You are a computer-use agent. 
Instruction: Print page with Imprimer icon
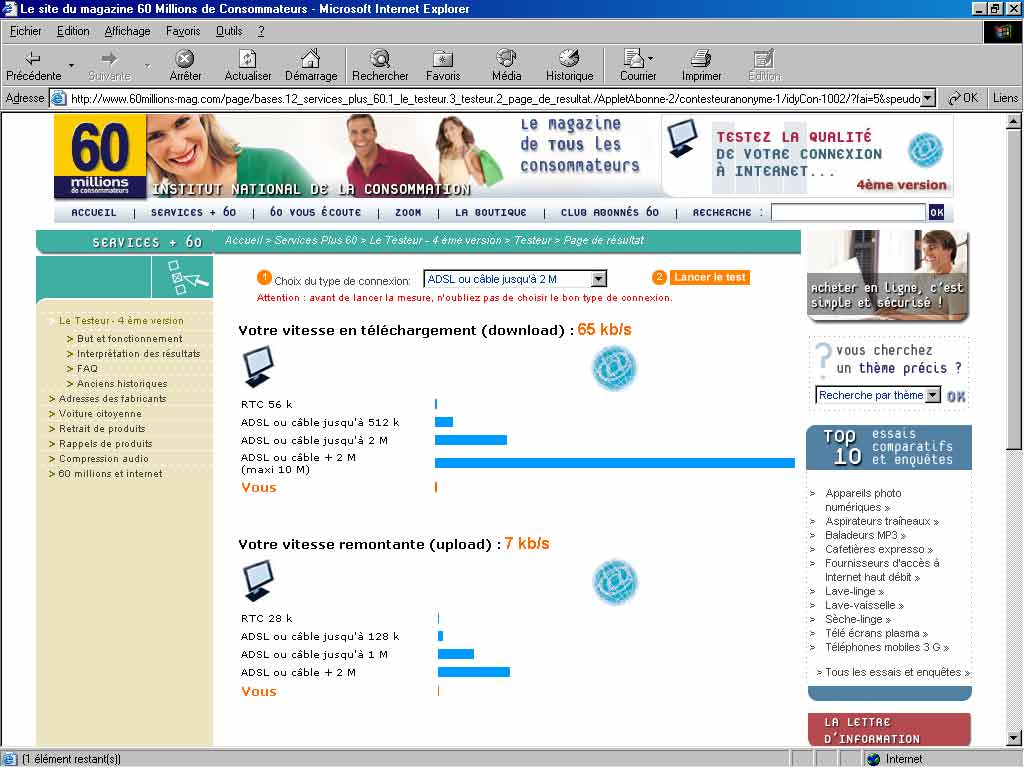(x=701, y=59)
